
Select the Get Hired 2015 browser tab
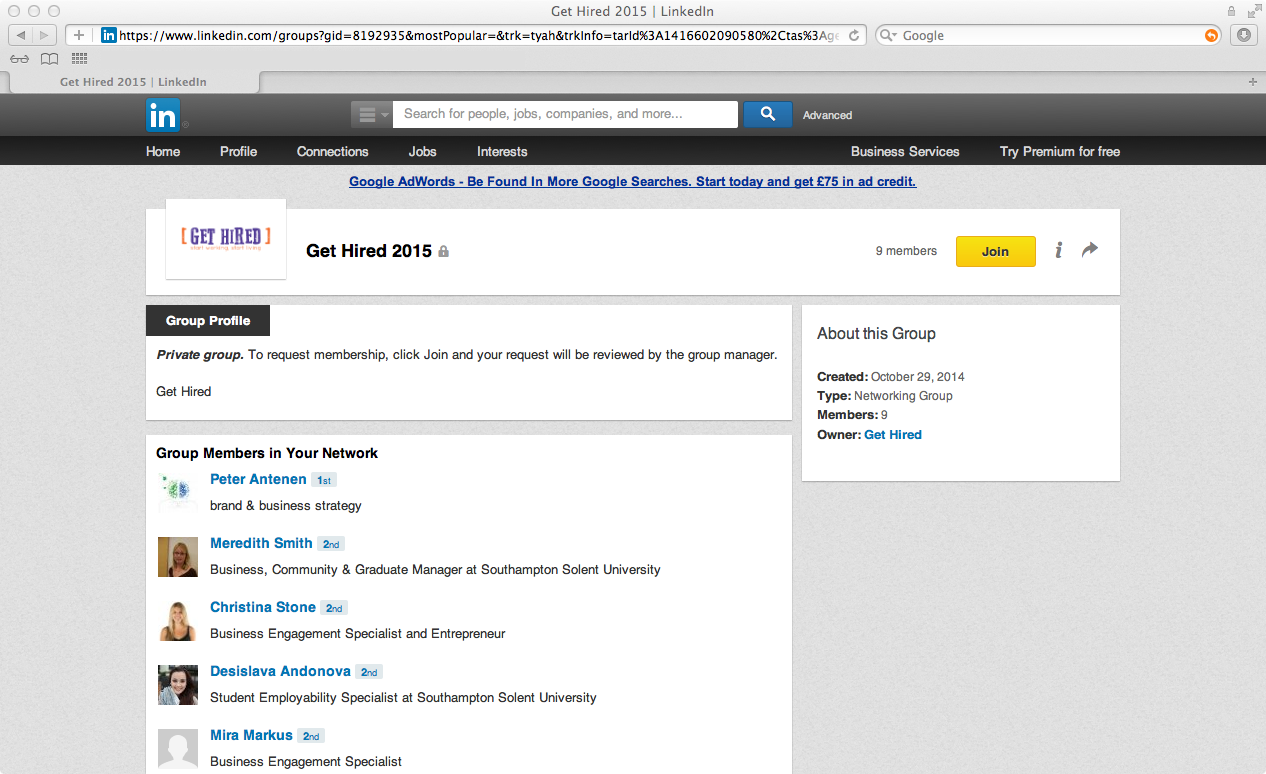pyautogui.click(x=133, y=82)
